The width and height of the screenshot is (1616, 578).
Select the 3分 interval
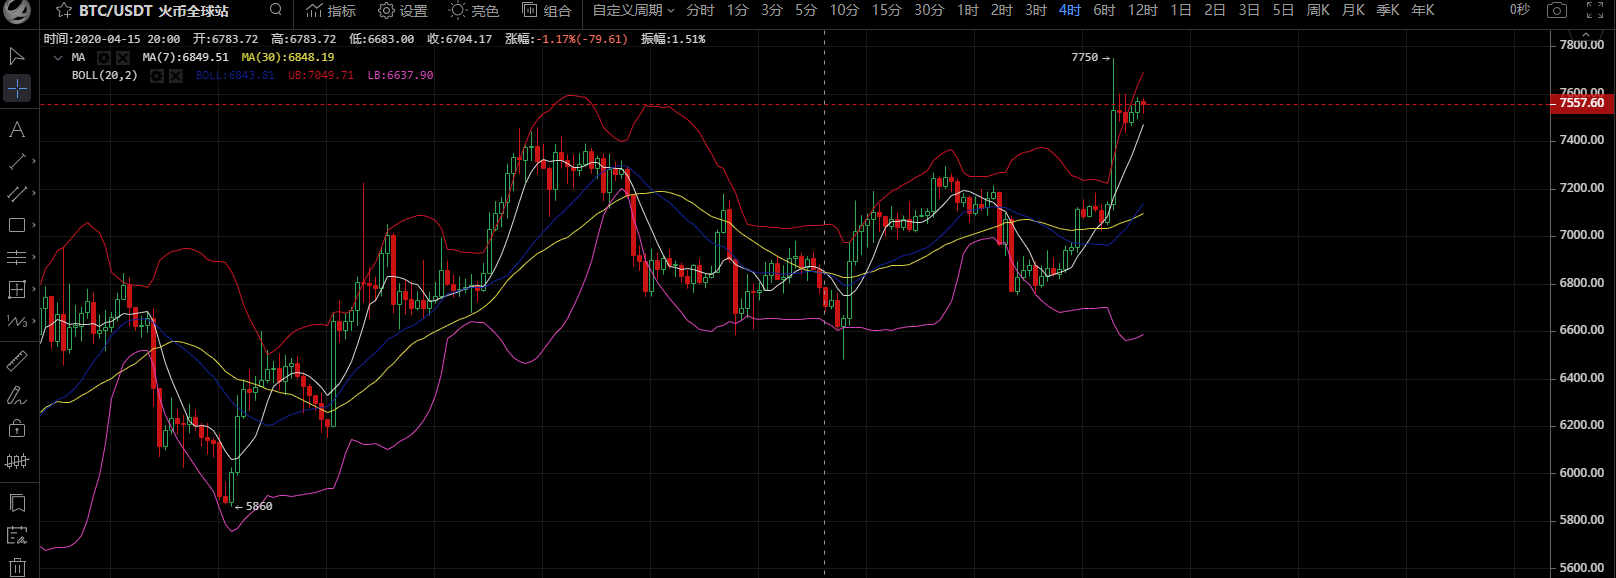tap(771, 10)
